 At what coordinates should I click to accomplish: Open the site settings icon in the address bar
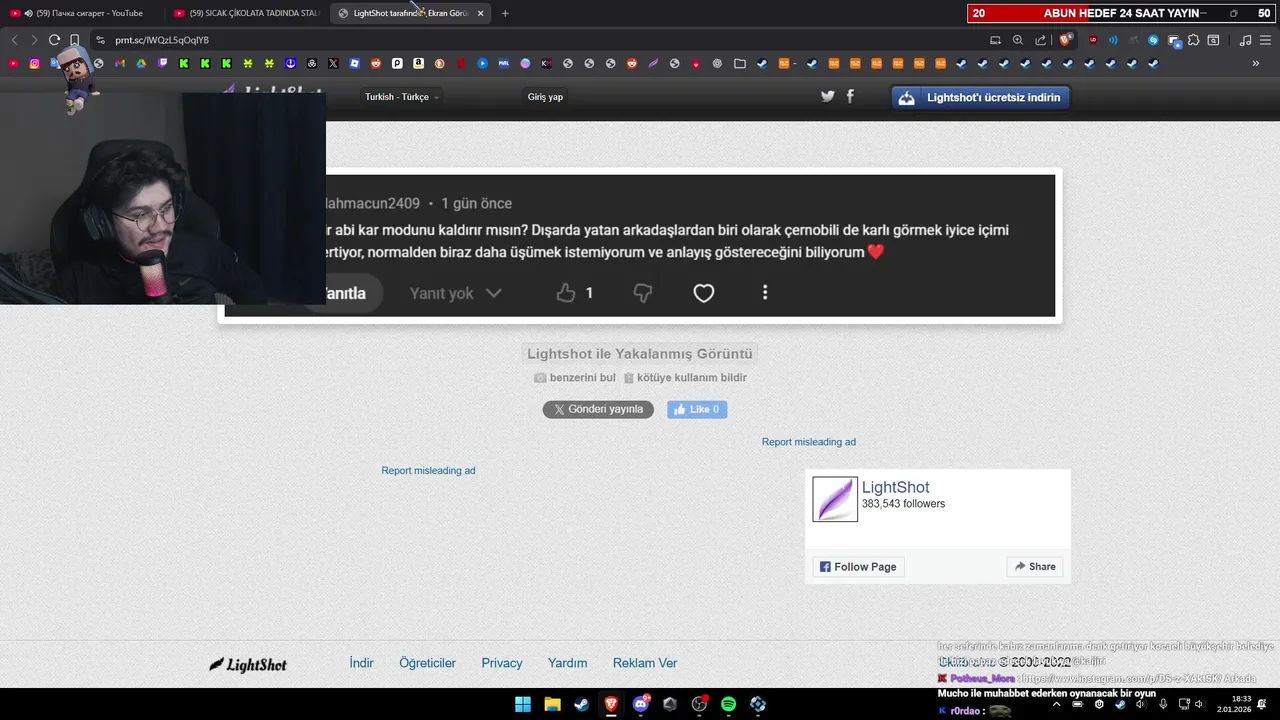(x=100, y=40)
